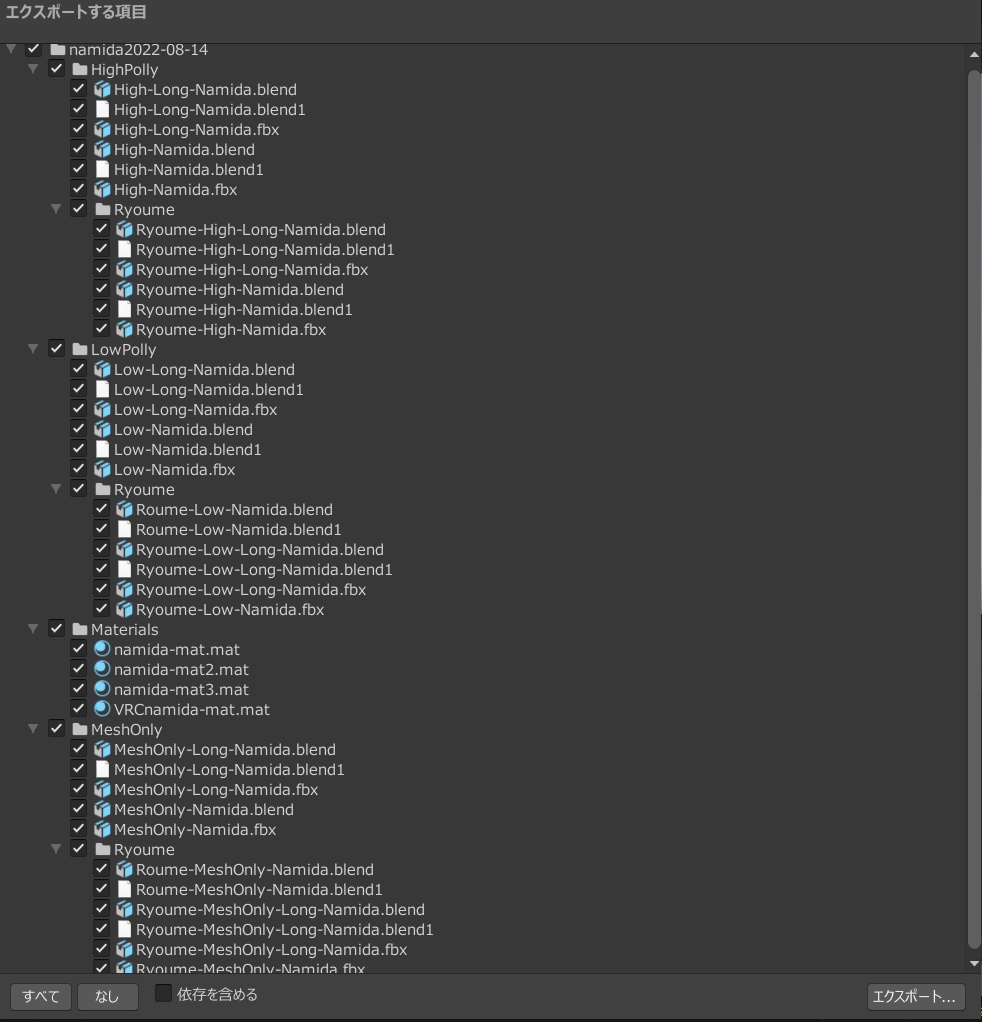This screenshot has height=1022, width=982.
Task: Click the folder icon beside Materials
Action: [81, 628]
